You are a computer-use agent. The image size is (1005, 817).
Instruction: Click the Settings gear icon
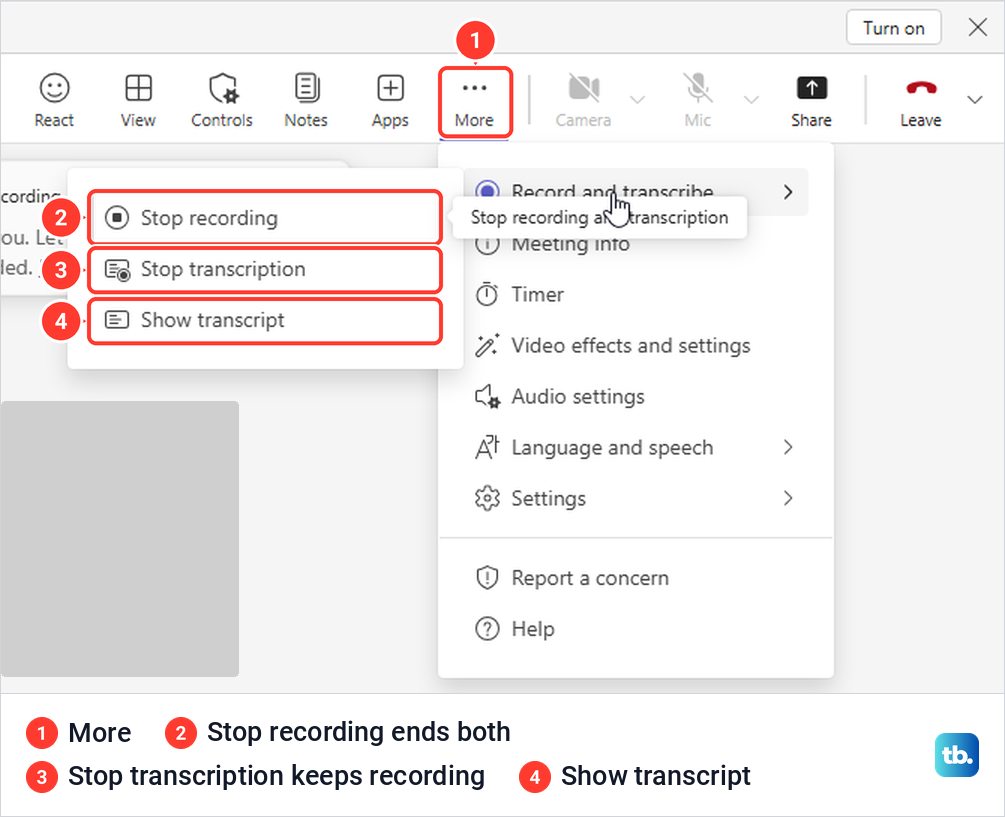click(x=487, y=499)
